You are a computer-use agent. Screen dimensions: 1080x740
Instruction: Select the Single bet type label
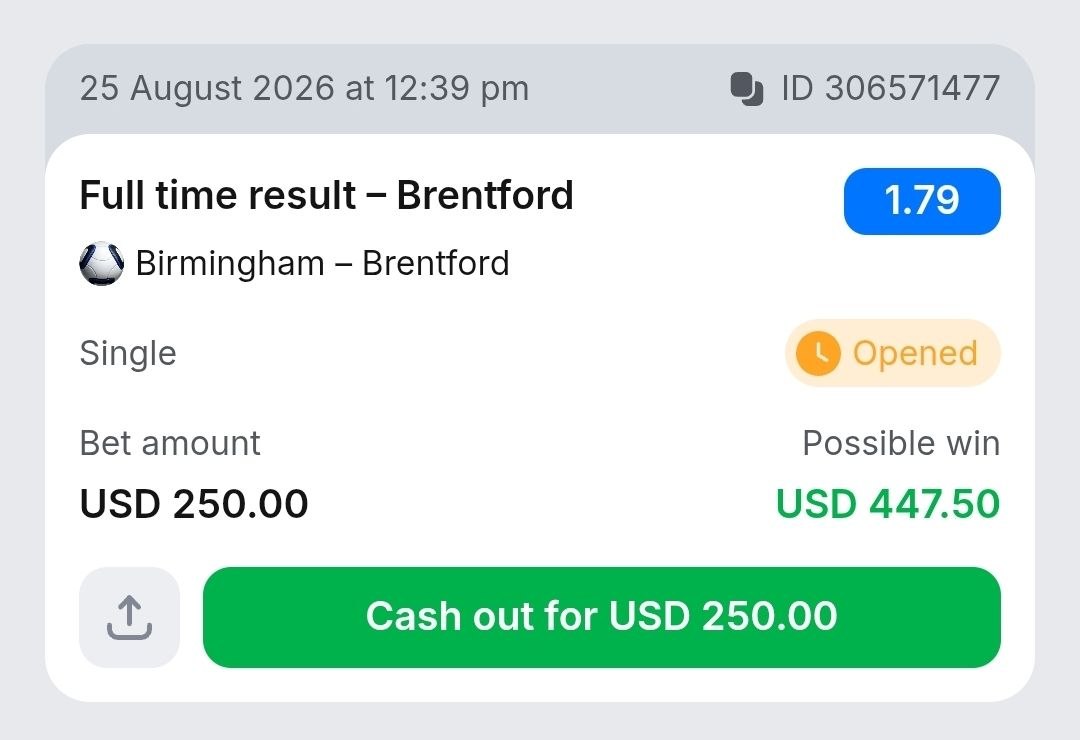pos(128,353)
